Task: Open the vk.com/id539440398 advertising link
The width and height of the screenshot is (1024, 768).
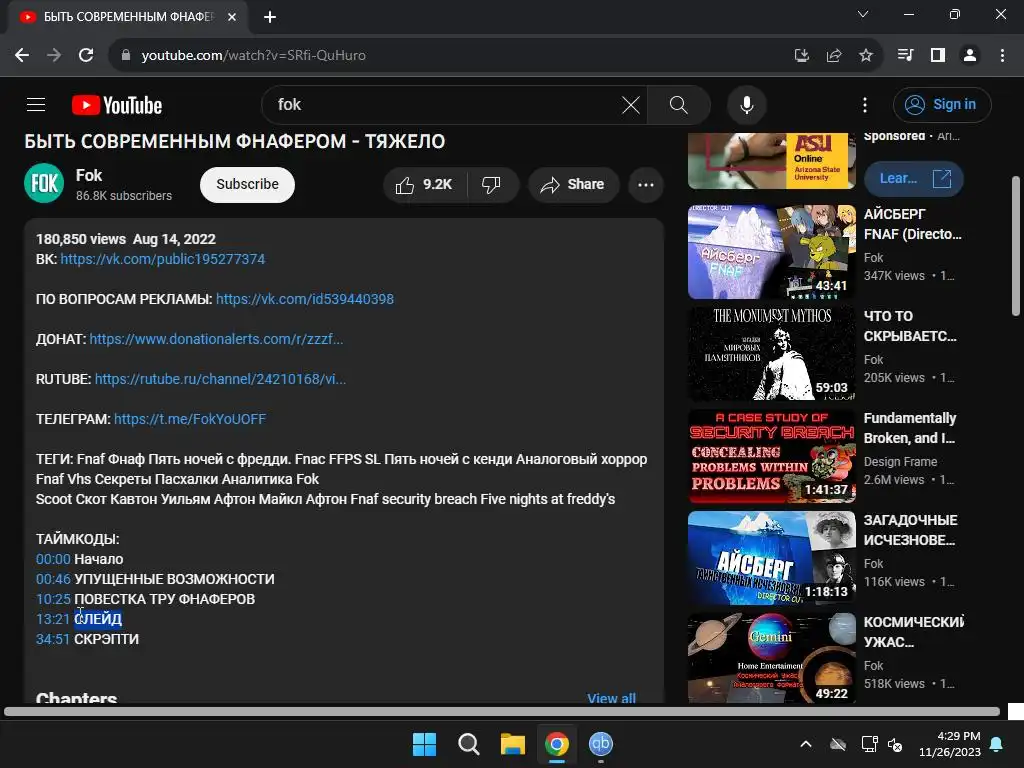Action: 305,298
